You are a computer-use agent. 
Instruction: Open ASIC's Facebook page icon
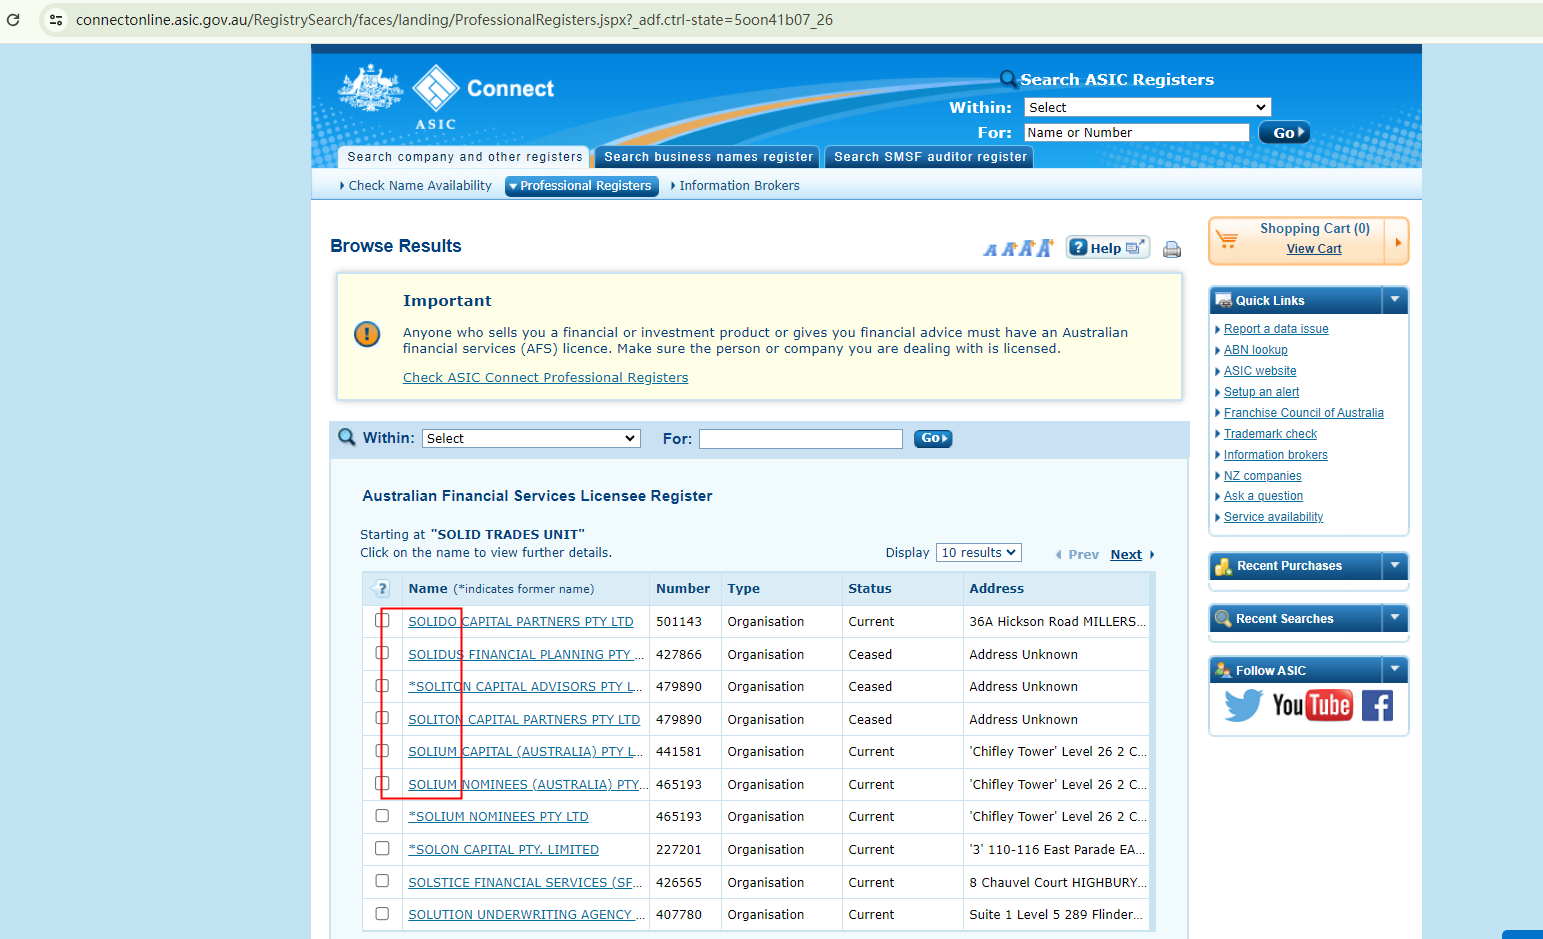[1377, 706]
